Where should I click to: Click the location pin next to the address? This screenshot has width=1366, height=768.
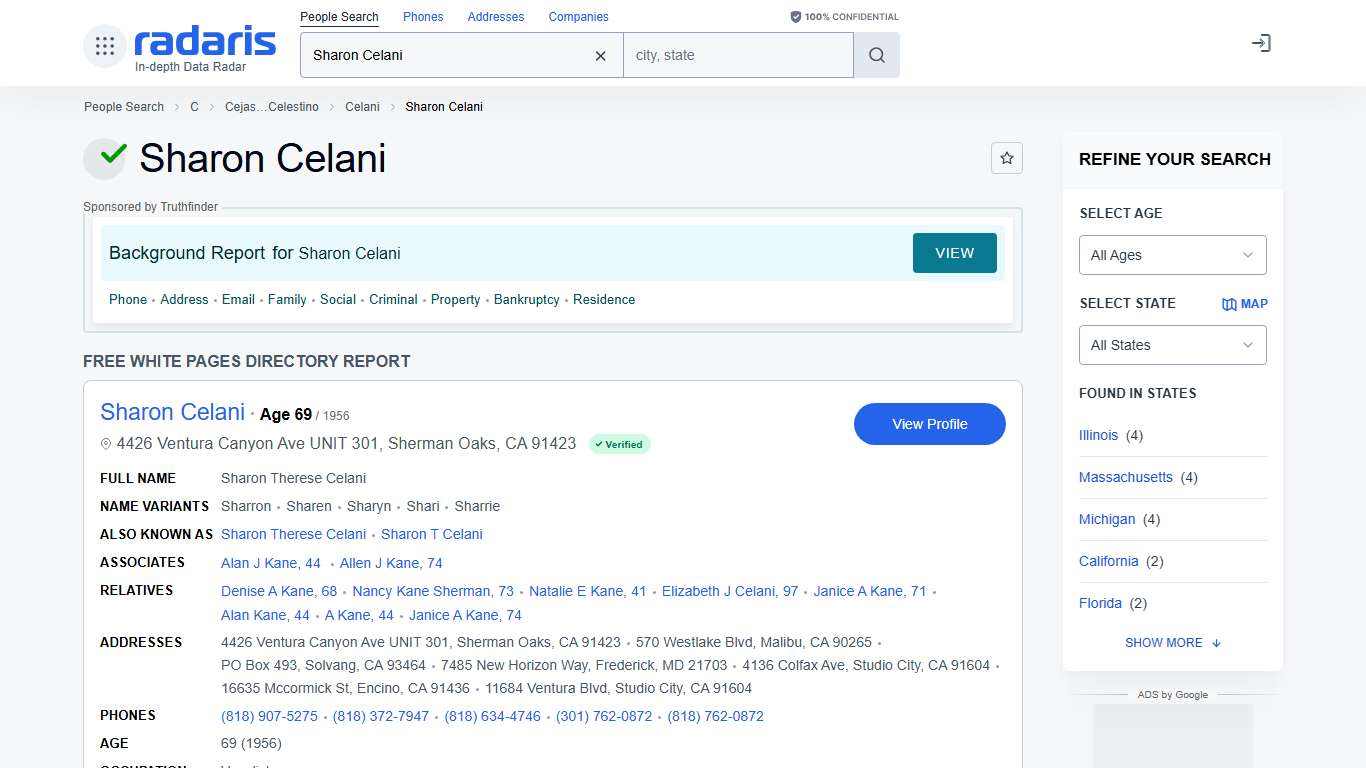[x=106, y=443]
